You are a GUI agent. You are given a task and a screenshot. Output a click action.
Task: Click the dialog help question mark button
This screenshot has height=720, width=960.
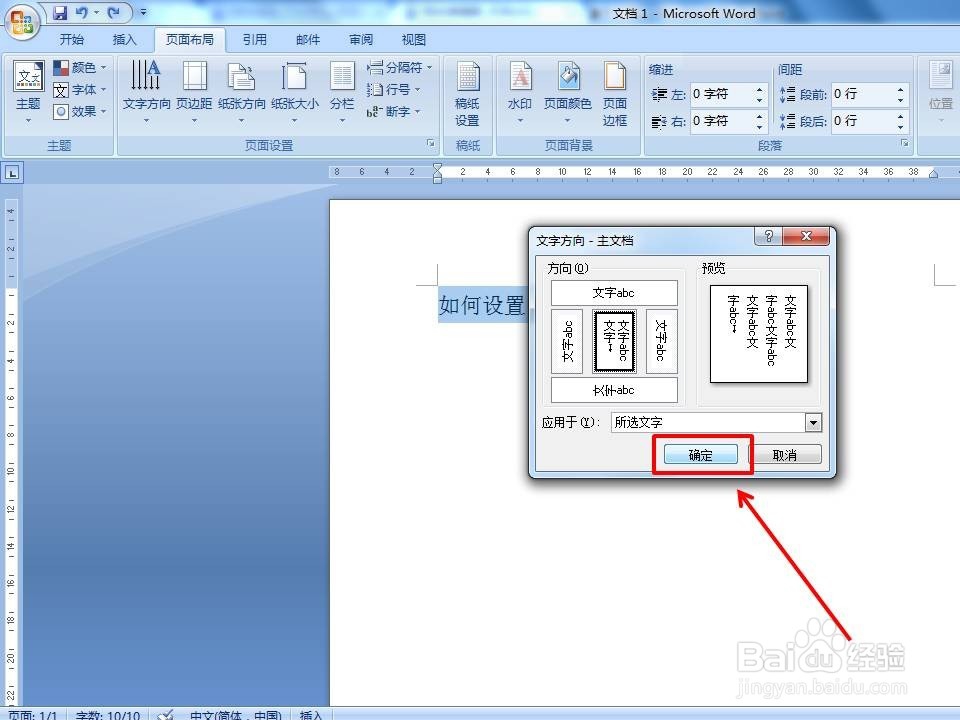tap(769, 236)
